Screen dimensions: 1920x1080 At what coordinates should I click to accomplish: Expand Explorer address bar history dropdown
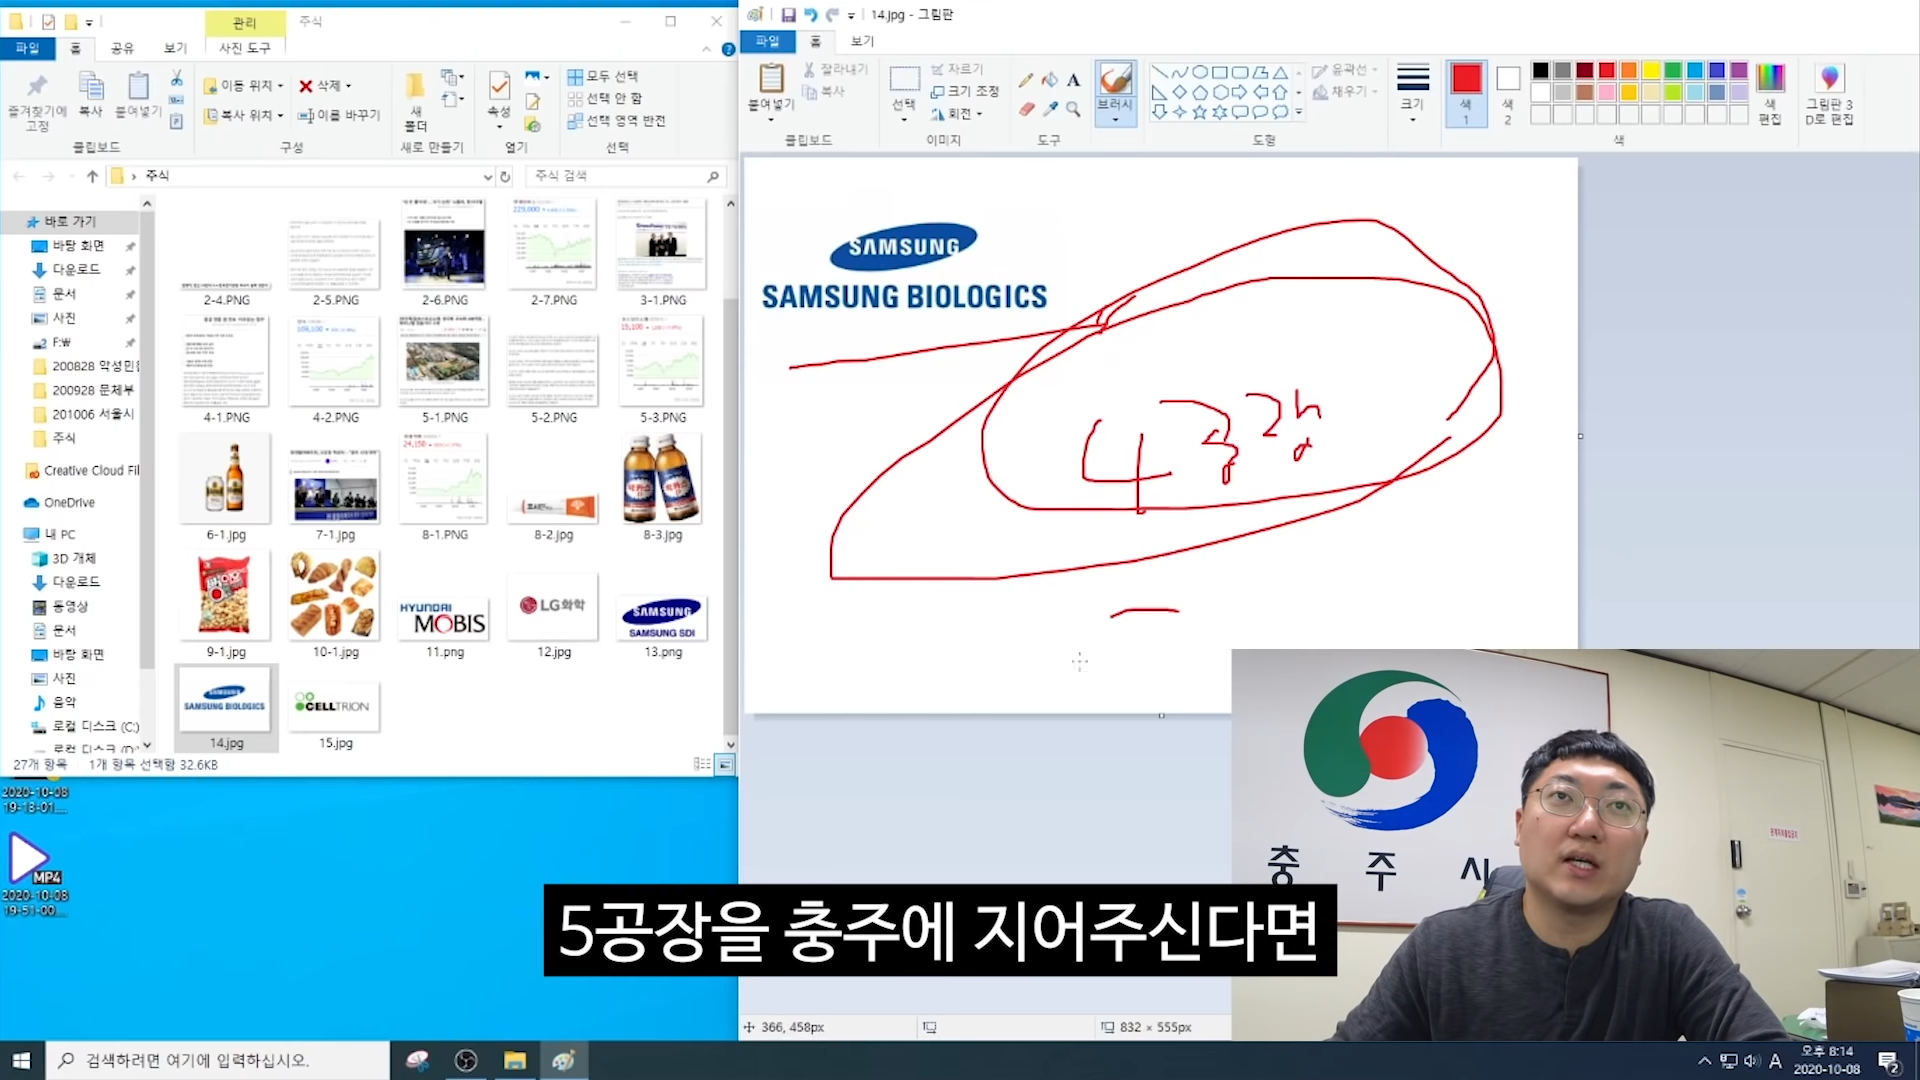pyautogui.click(x=488, y=177)
